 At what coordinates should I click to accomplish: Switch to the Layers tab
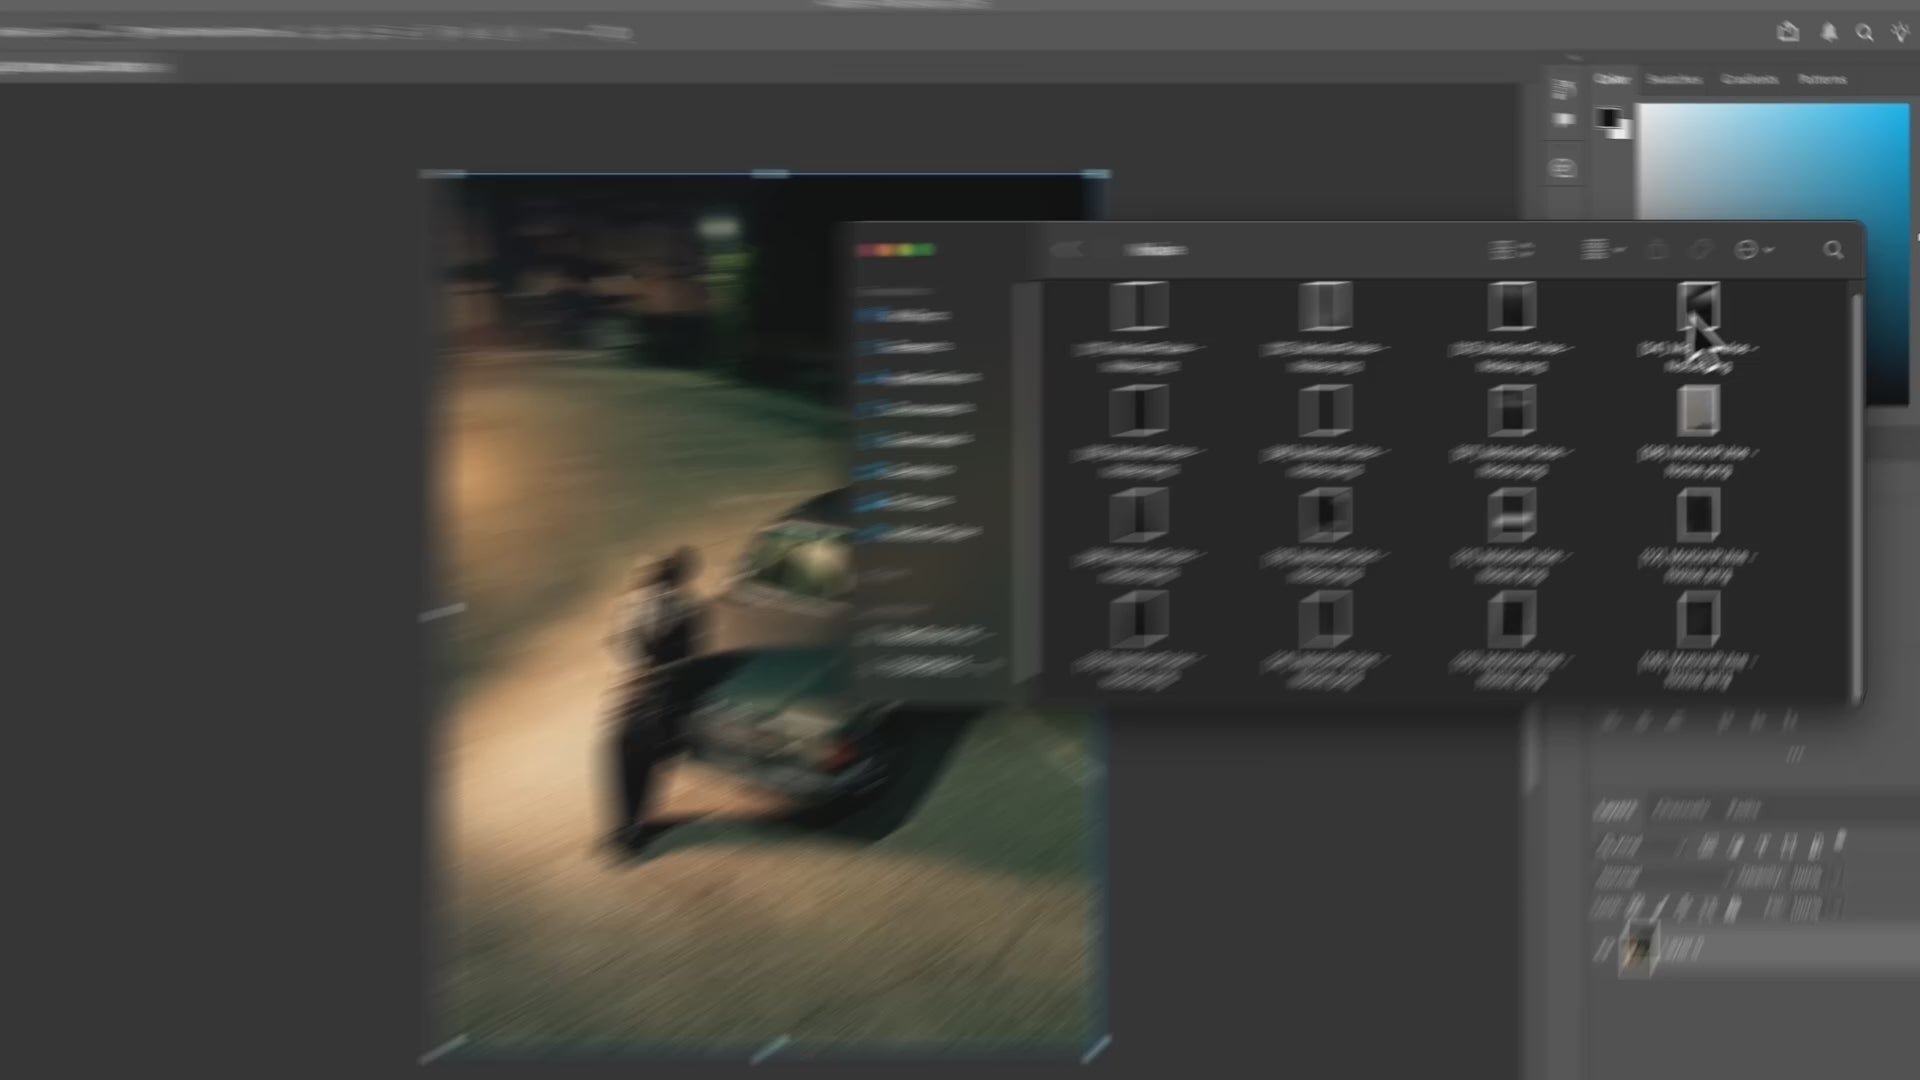1615,808
